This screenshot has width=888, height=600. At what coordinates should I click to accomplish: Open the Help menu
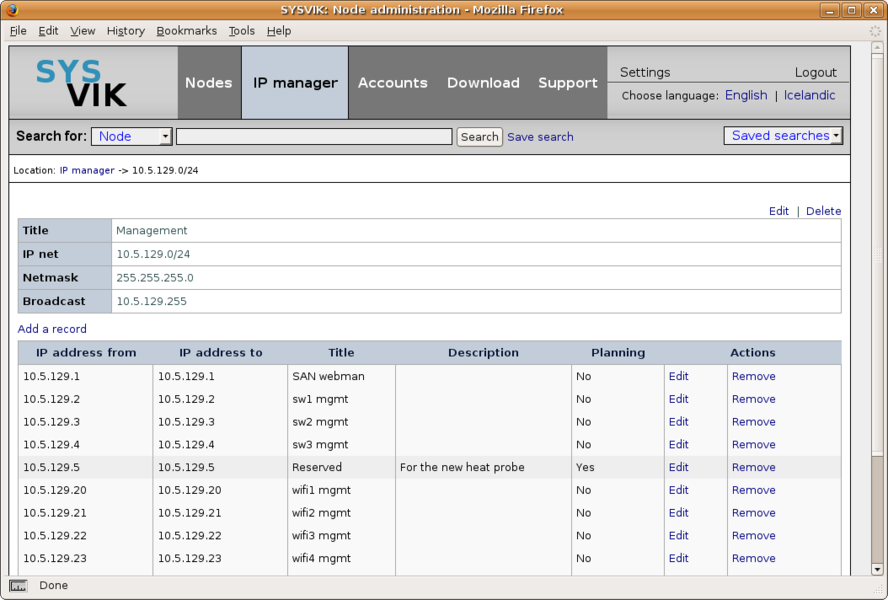tap(279, 31)
